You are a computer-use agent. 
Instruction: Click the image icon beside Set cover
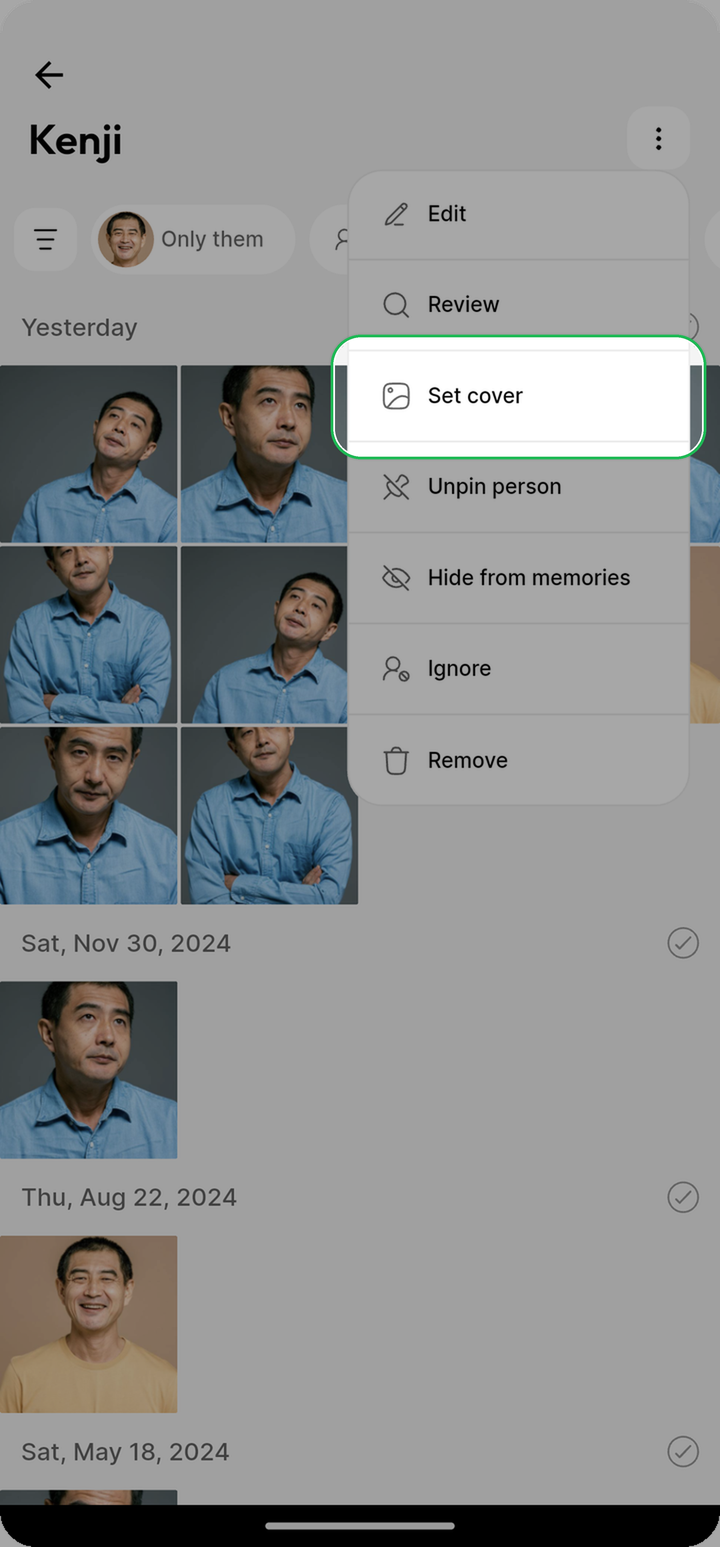pyautogui.click(x=396, y=396)
